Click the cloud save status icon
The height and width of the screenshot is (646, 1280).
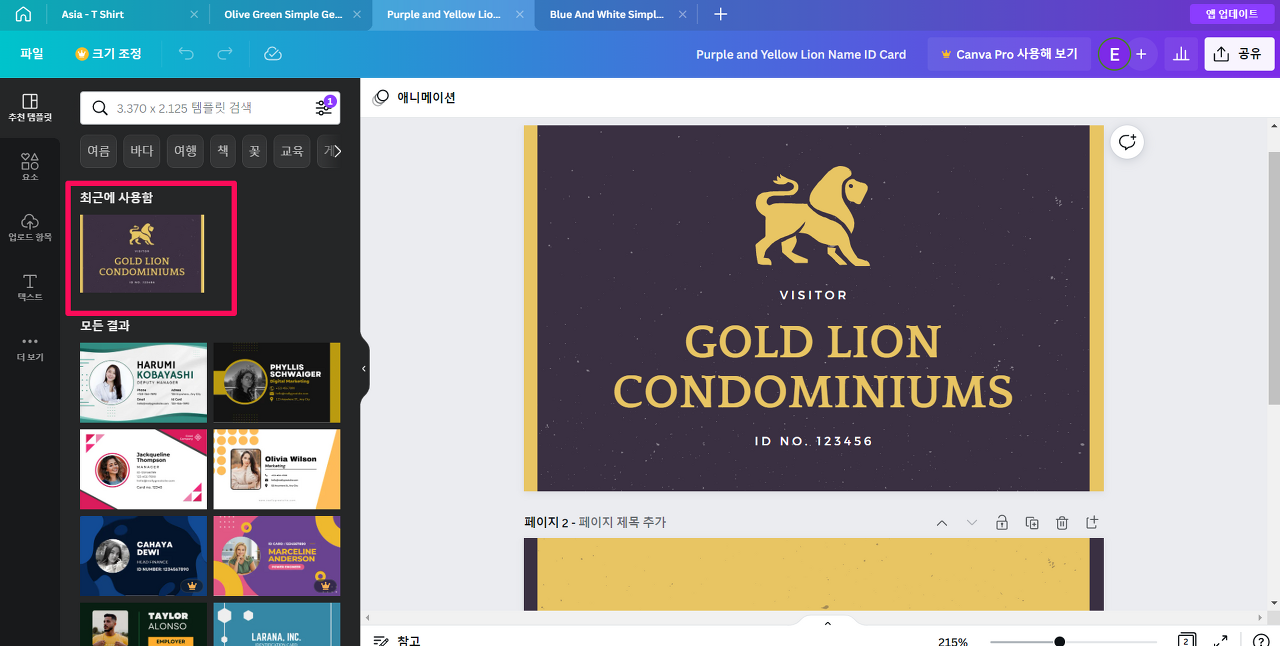(272, 54)
